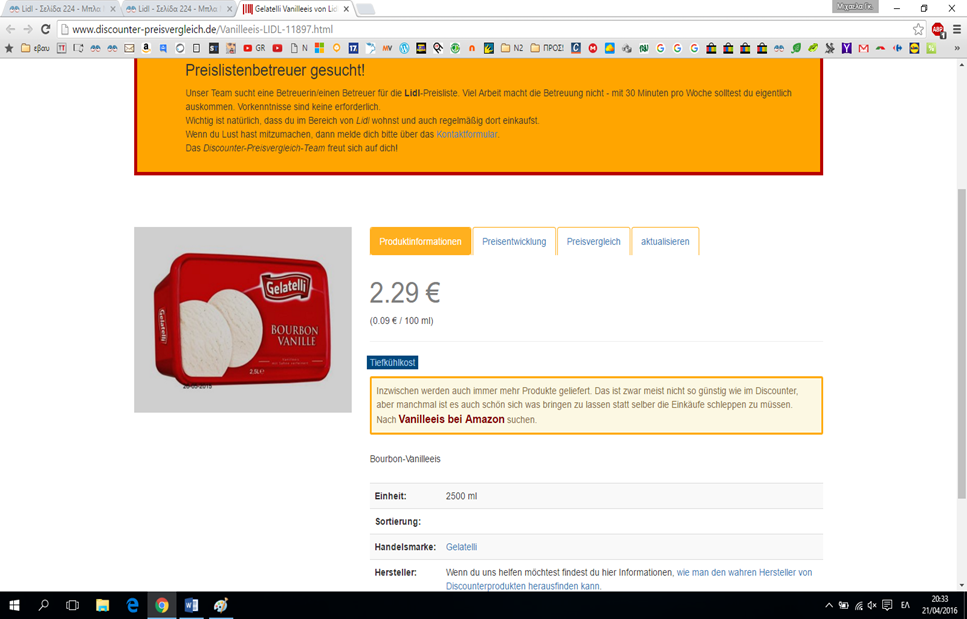Open the N page bookmark
The height and width of the screenshot is (619, 967).
tap(299, 48)
